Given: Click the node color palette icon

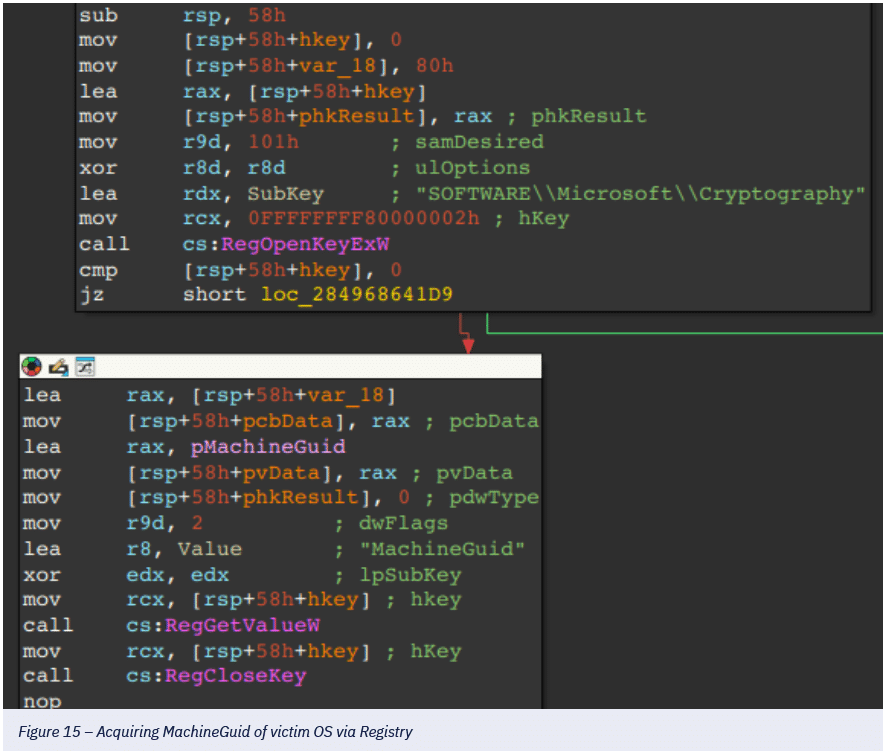Looking at the screenshot, I should tap(33, 367).
